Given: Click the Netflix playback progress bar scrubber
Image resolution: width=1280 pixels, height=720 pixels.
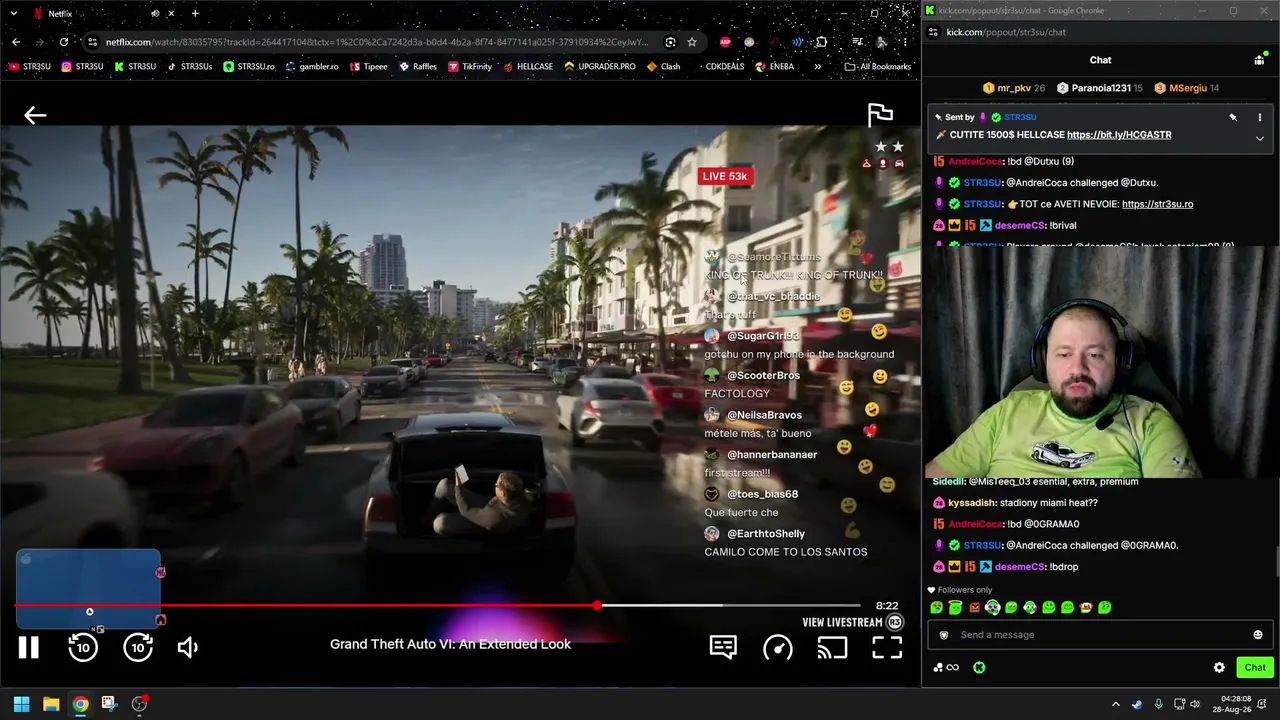Looking at the screenshot, I should (x=597, y=606).
